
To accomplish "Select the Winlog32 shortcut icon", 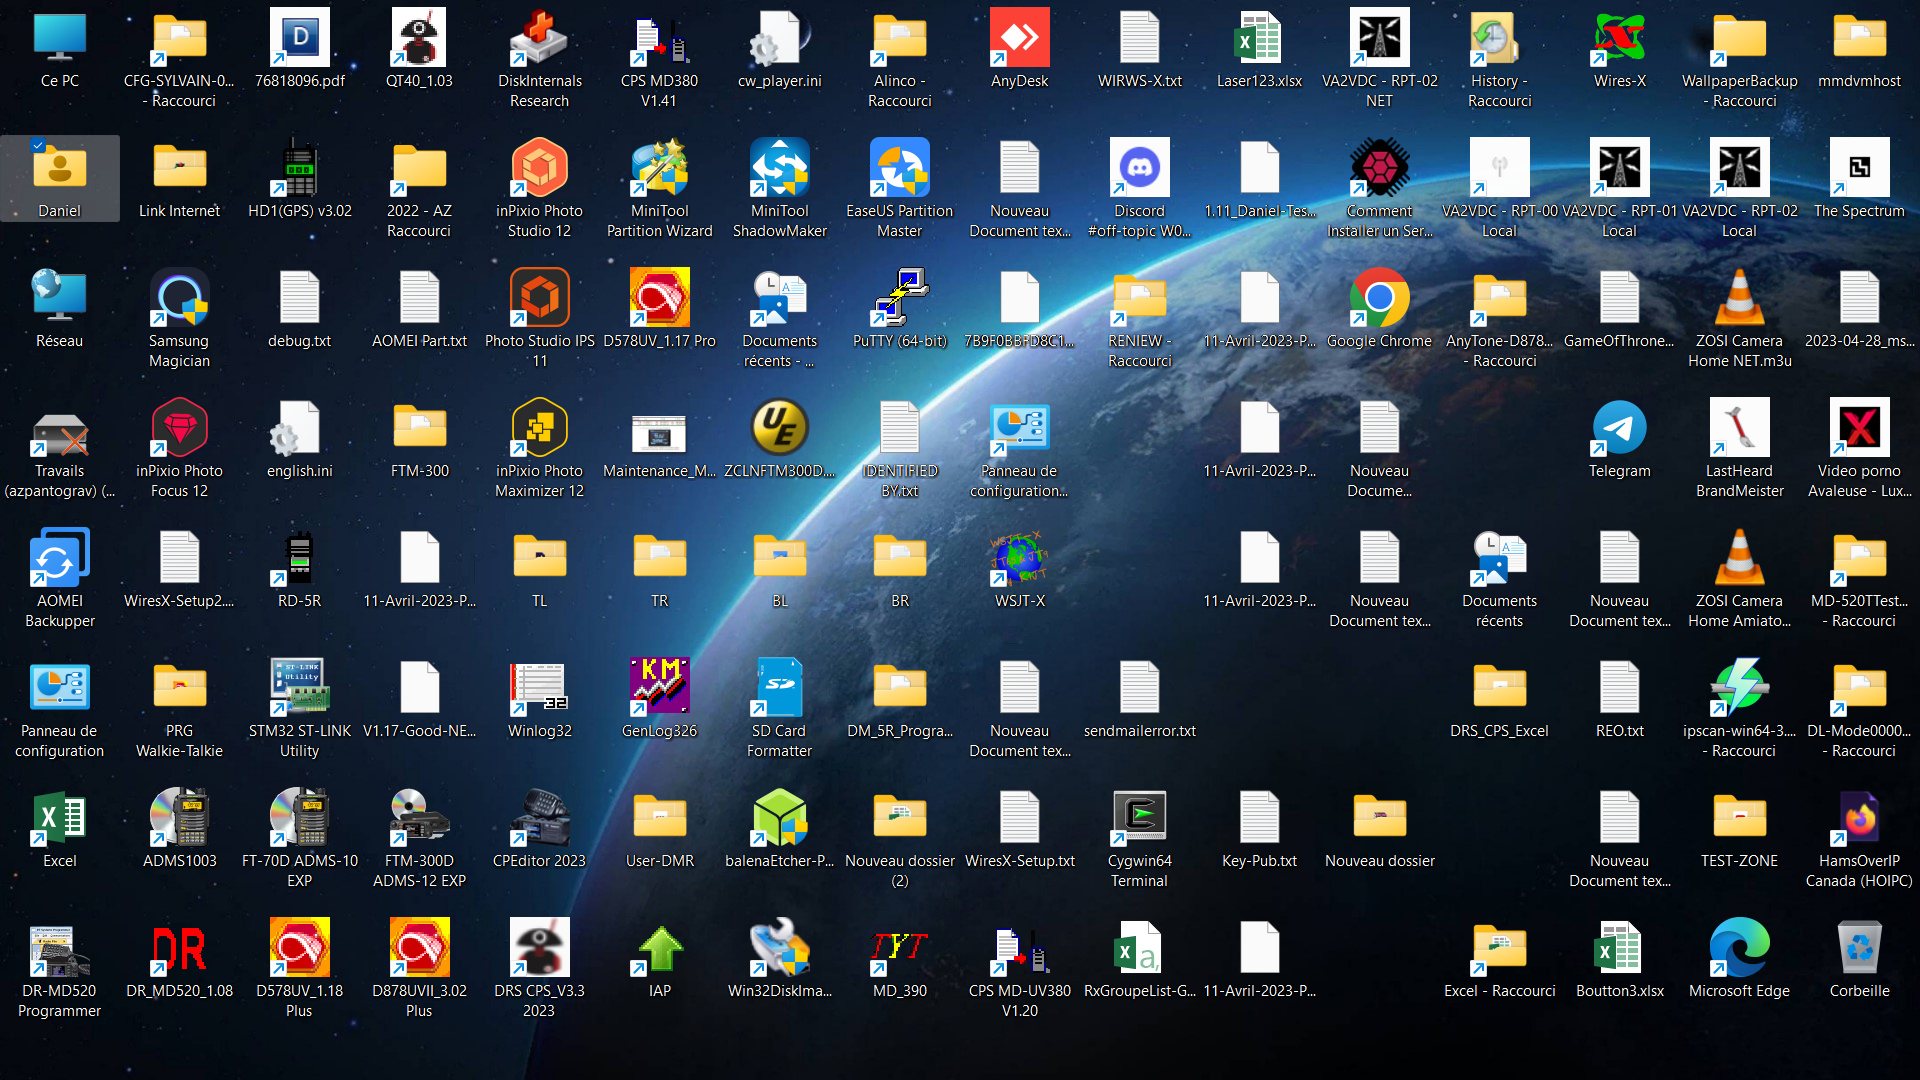I will click(539, 688).
